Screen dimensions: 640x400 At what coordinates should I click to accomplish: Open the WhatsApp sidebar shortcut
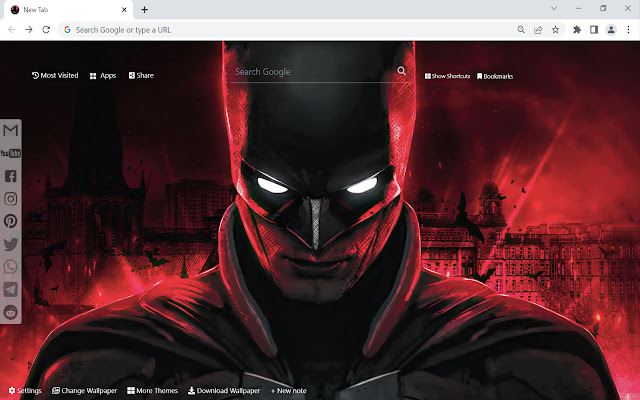click(x=11, y=267)
